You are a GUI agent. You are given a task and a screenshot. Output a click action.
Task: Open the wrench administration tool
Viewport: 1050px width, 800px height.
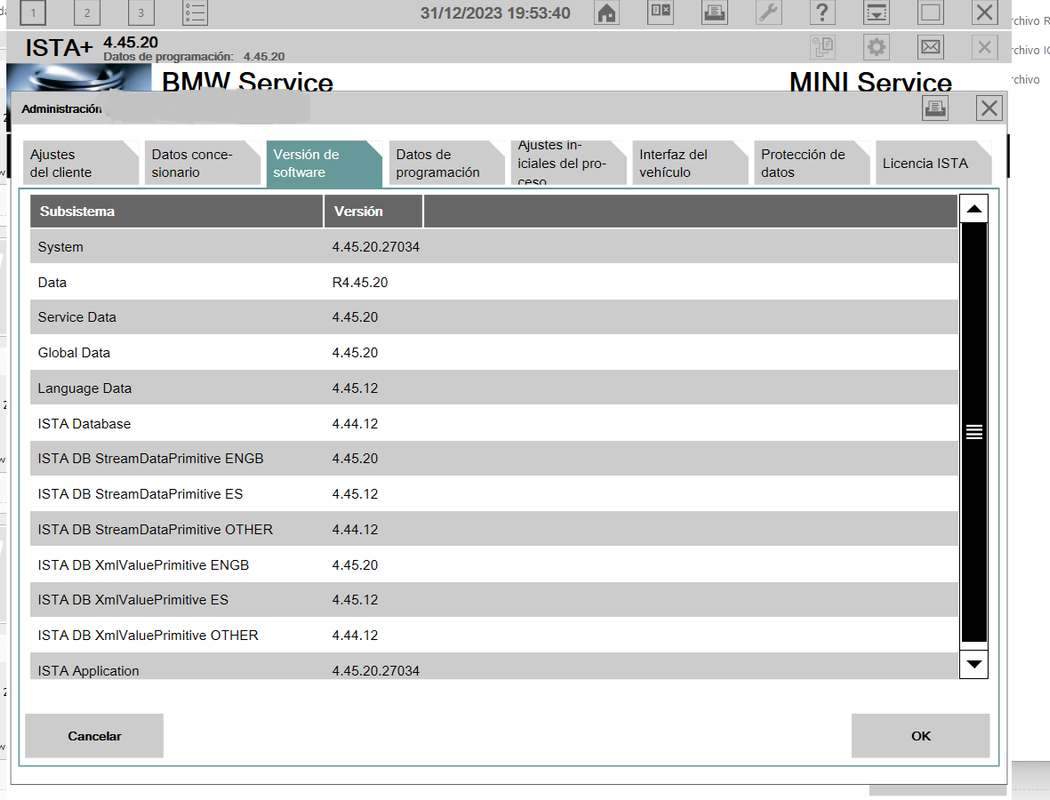(769, 12)
